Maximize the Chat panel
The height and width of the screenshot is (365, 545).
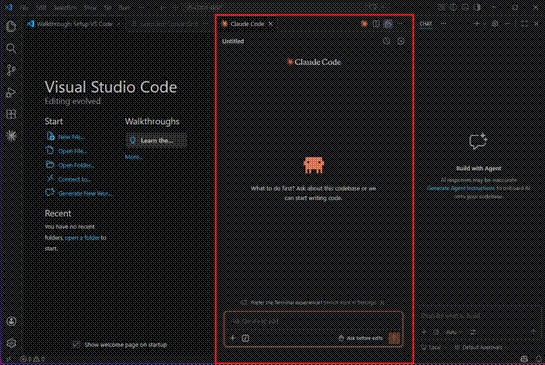[524, 24]
